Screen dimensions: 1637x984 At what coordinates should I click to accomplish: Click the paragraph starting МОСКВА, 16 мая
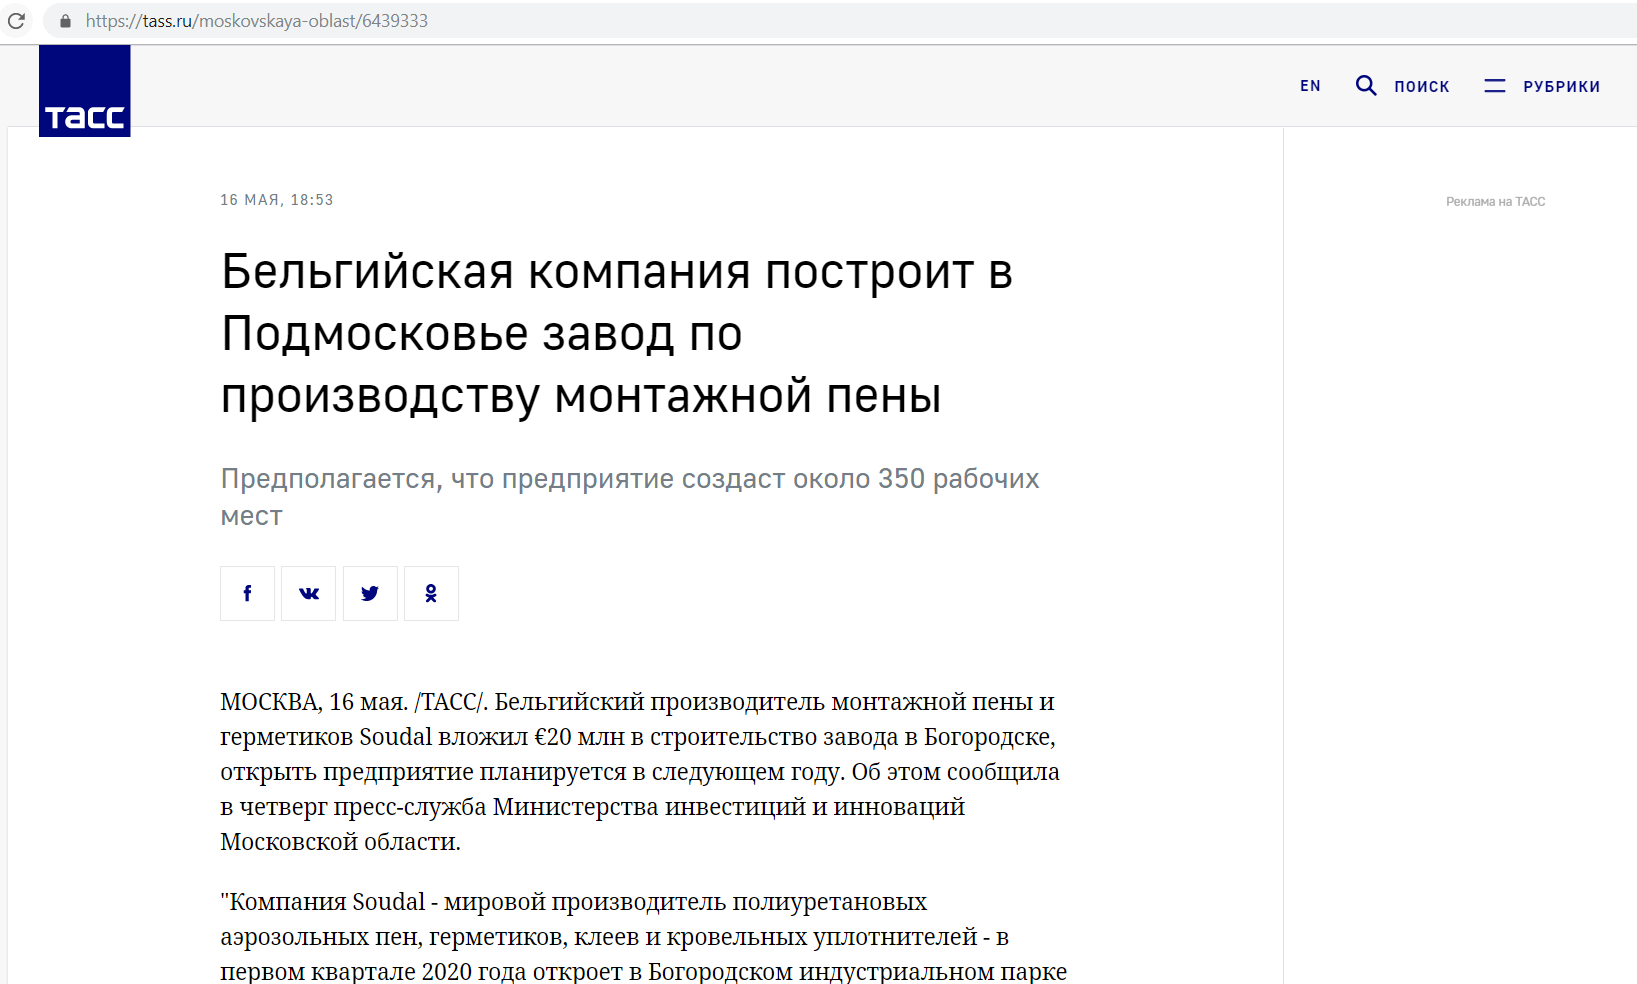point(640,772)
